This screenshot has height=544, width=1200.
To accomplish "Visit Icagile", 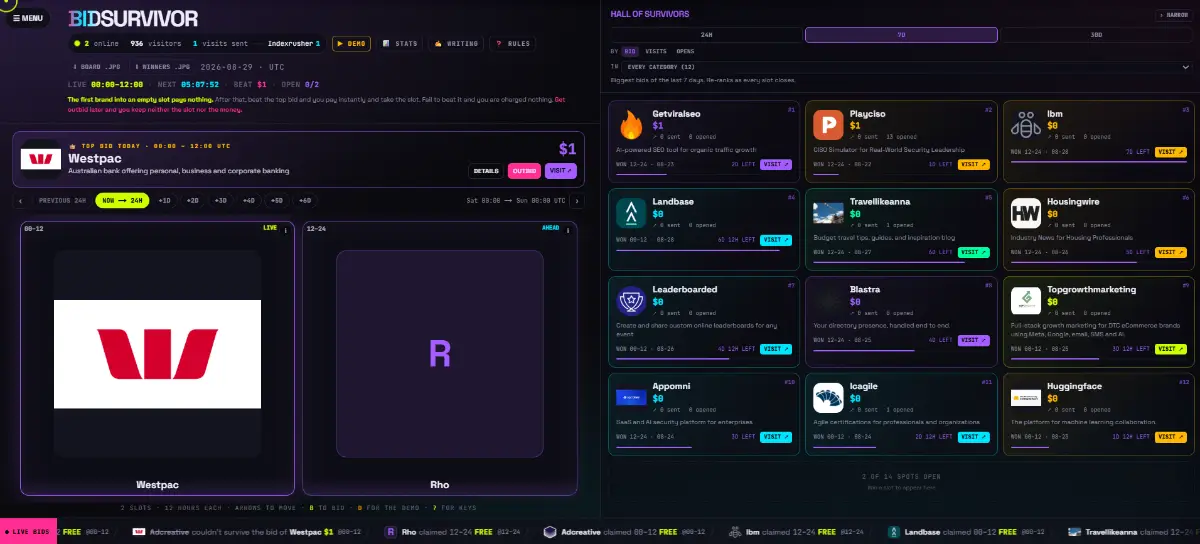I will [973, 437].
